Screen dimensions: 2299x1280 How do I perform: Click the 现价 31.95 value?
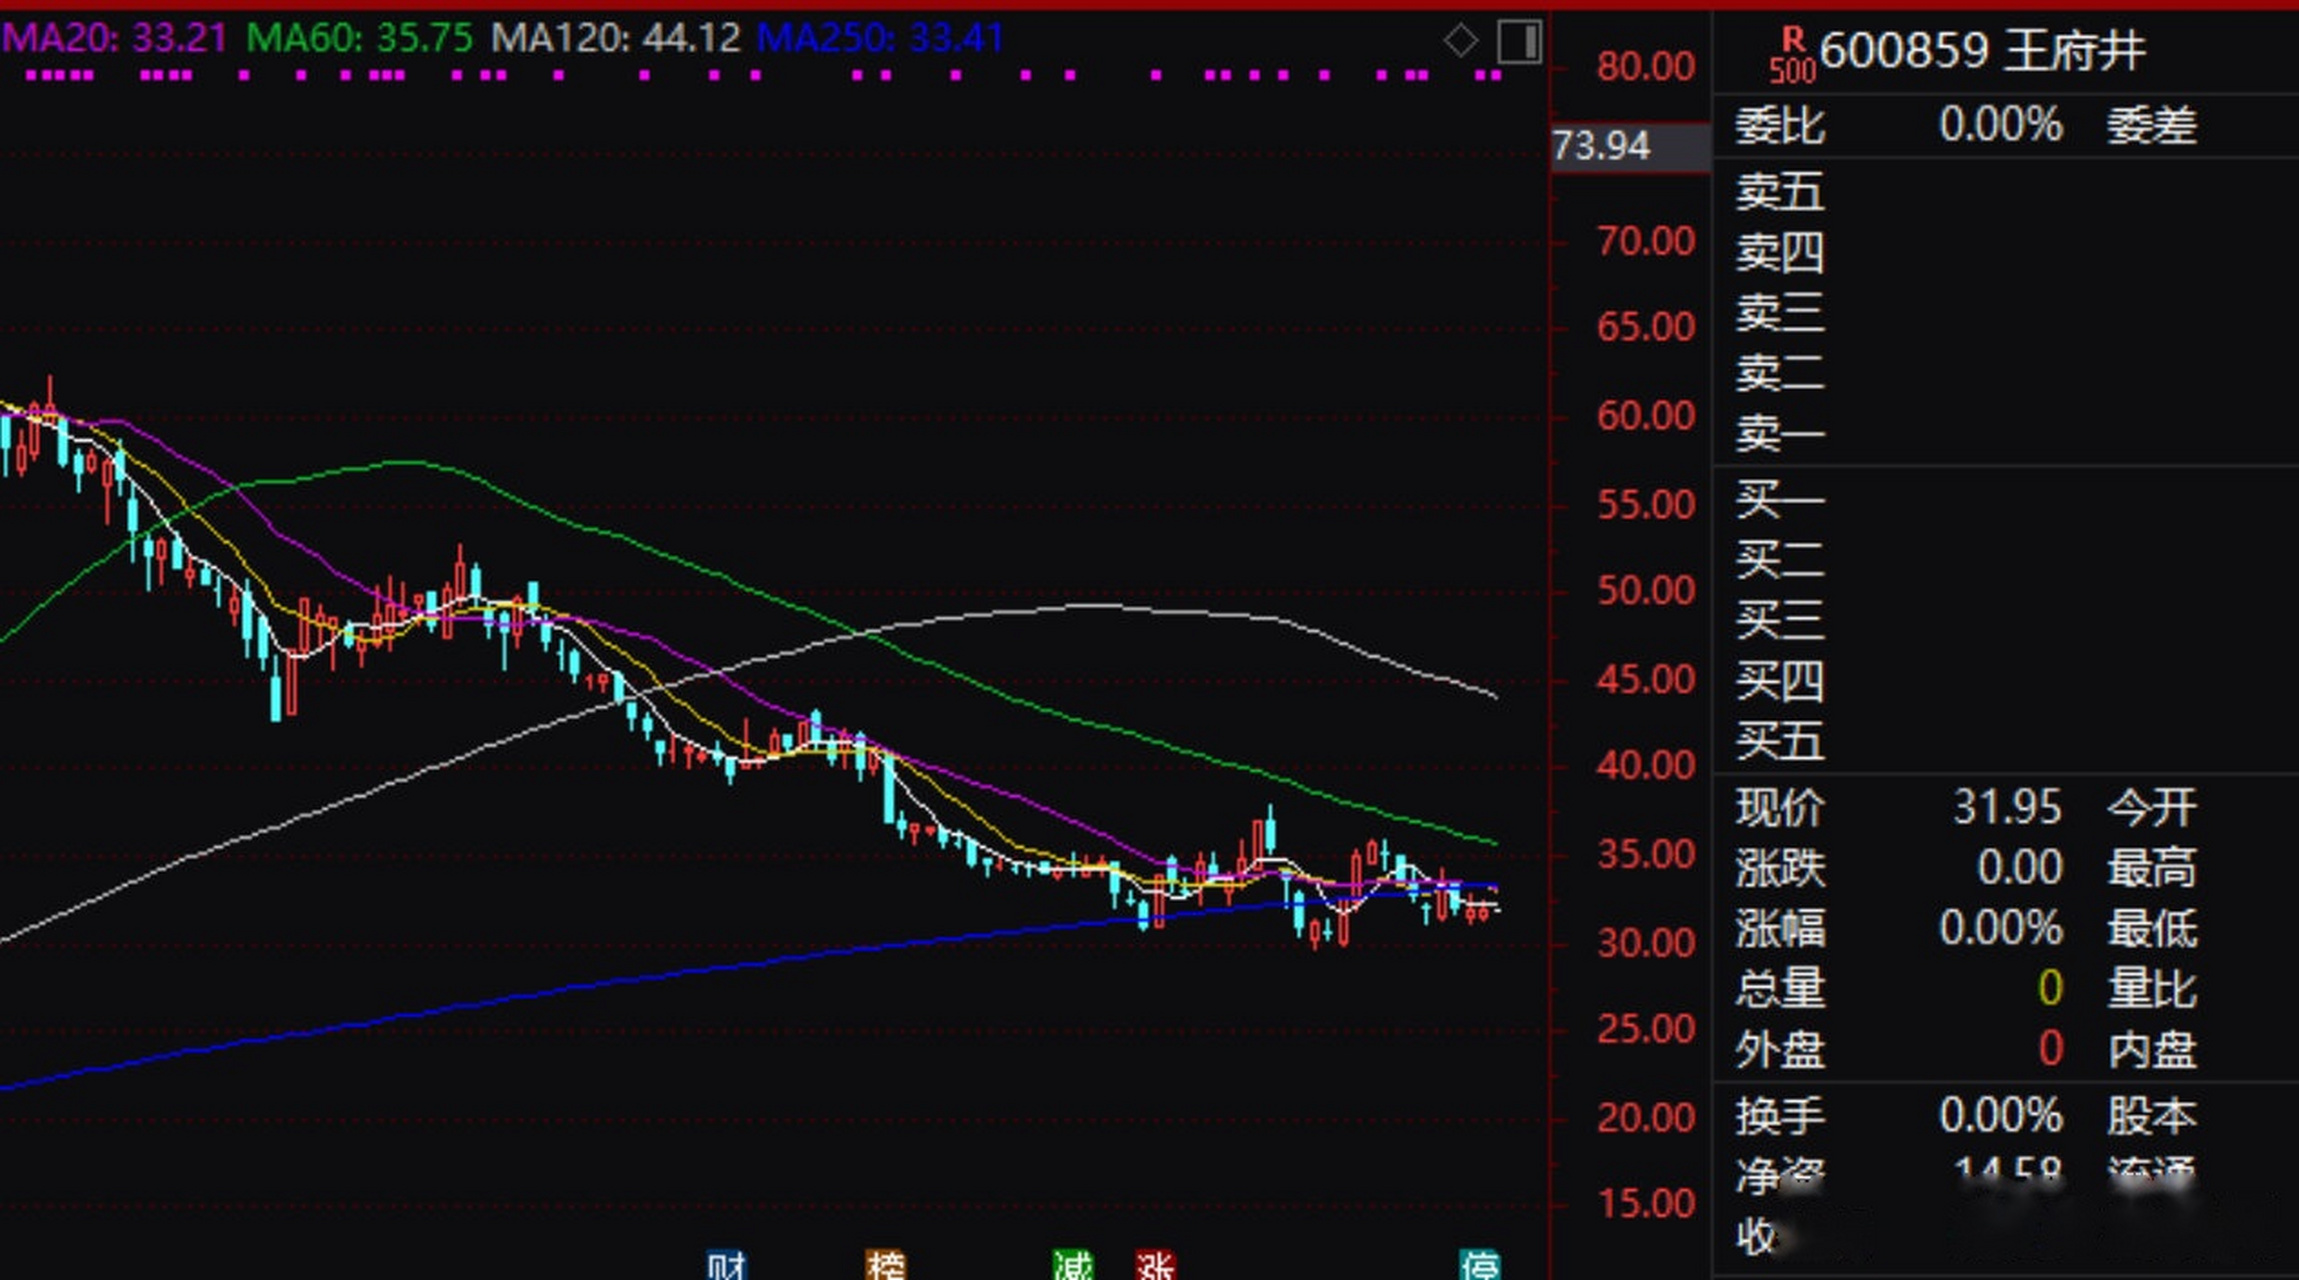[x=2006, y=806]
